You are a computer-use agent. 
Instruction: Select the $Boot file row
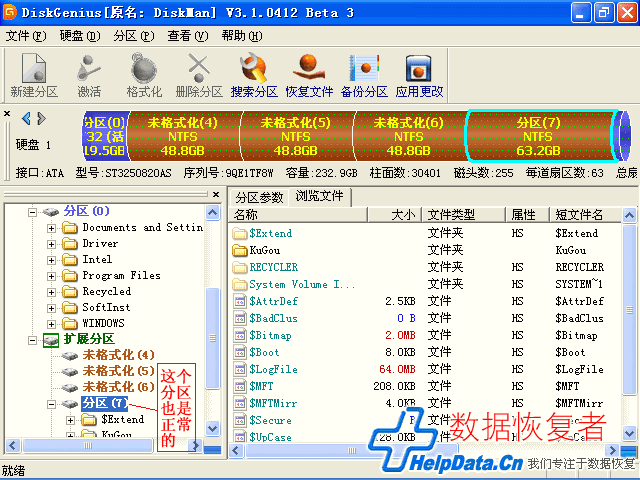425,352
